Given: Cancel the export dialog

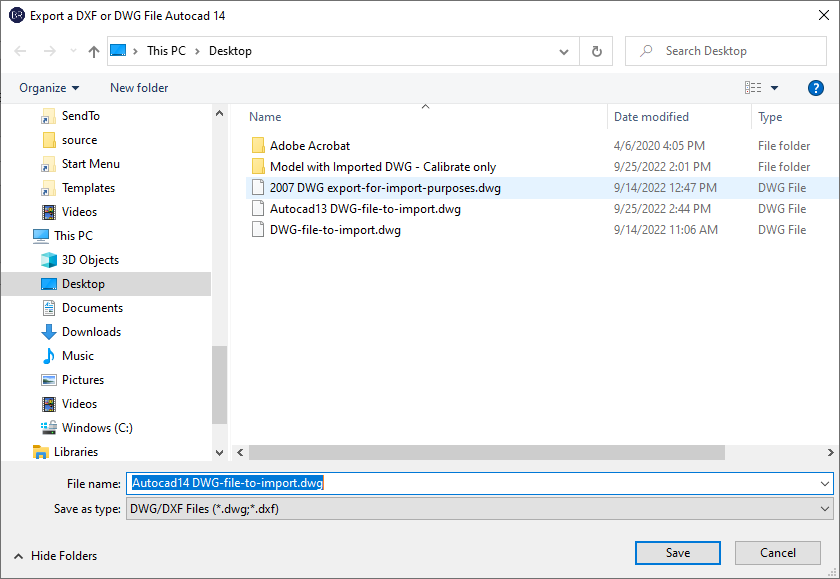Looking at the screenshot, I should [x=777, y=553].
